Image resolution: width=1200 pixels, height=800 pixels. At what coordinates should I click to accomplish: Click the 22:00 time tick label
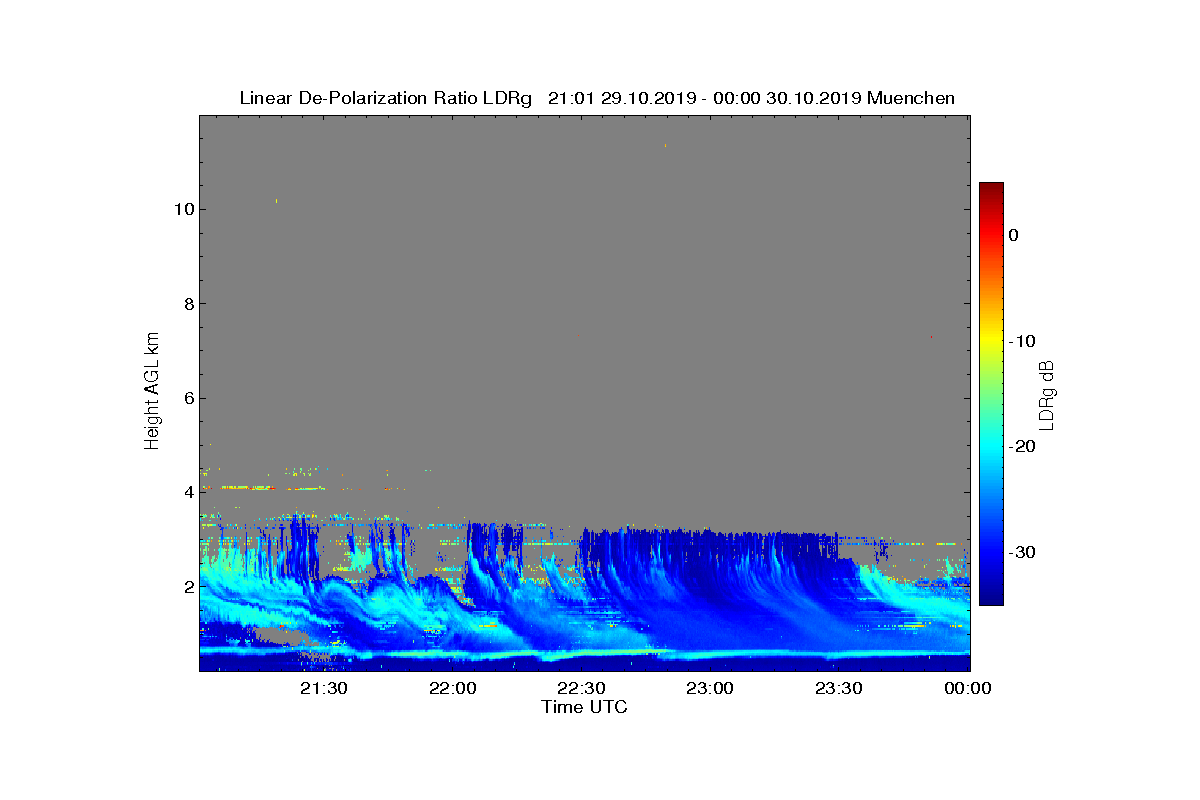[453, 688]
